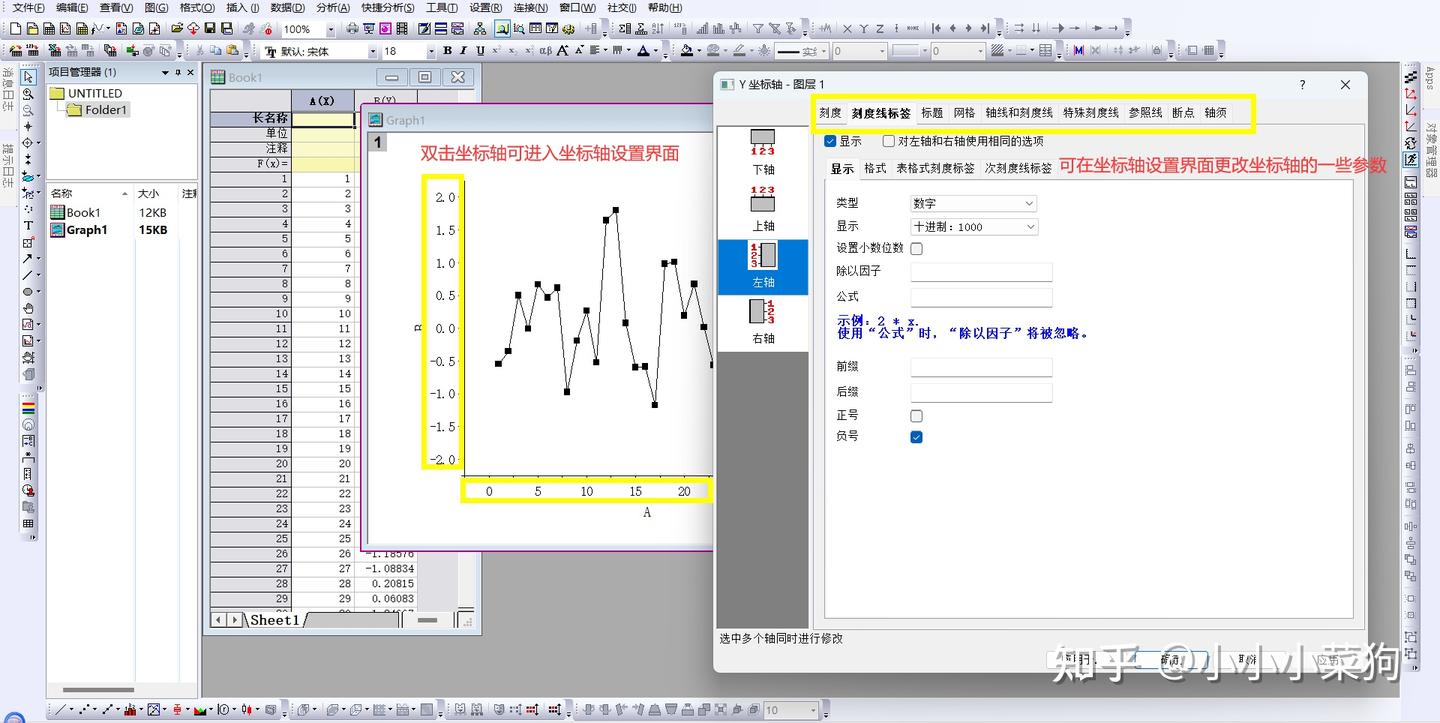Viewport: 1440px width, 723px height.
Task: Click the Underline formatting icon
Action: click(481, 50)
